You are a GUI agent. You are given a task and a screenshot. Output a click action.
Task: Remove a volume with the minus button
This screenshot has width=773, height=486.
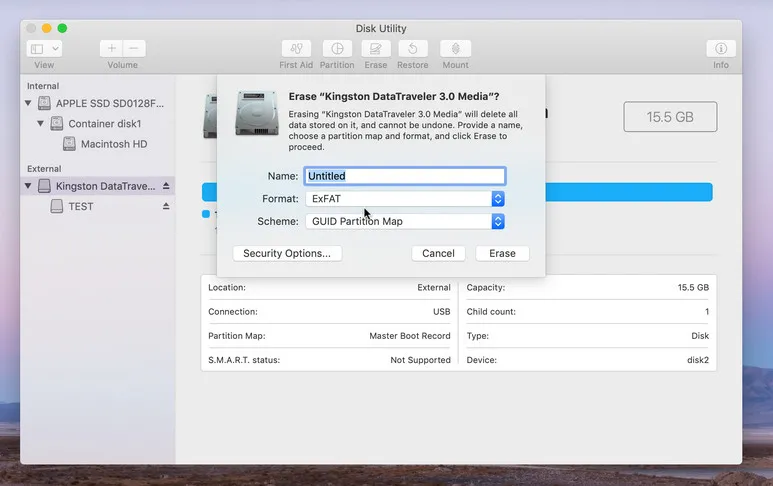134,48
